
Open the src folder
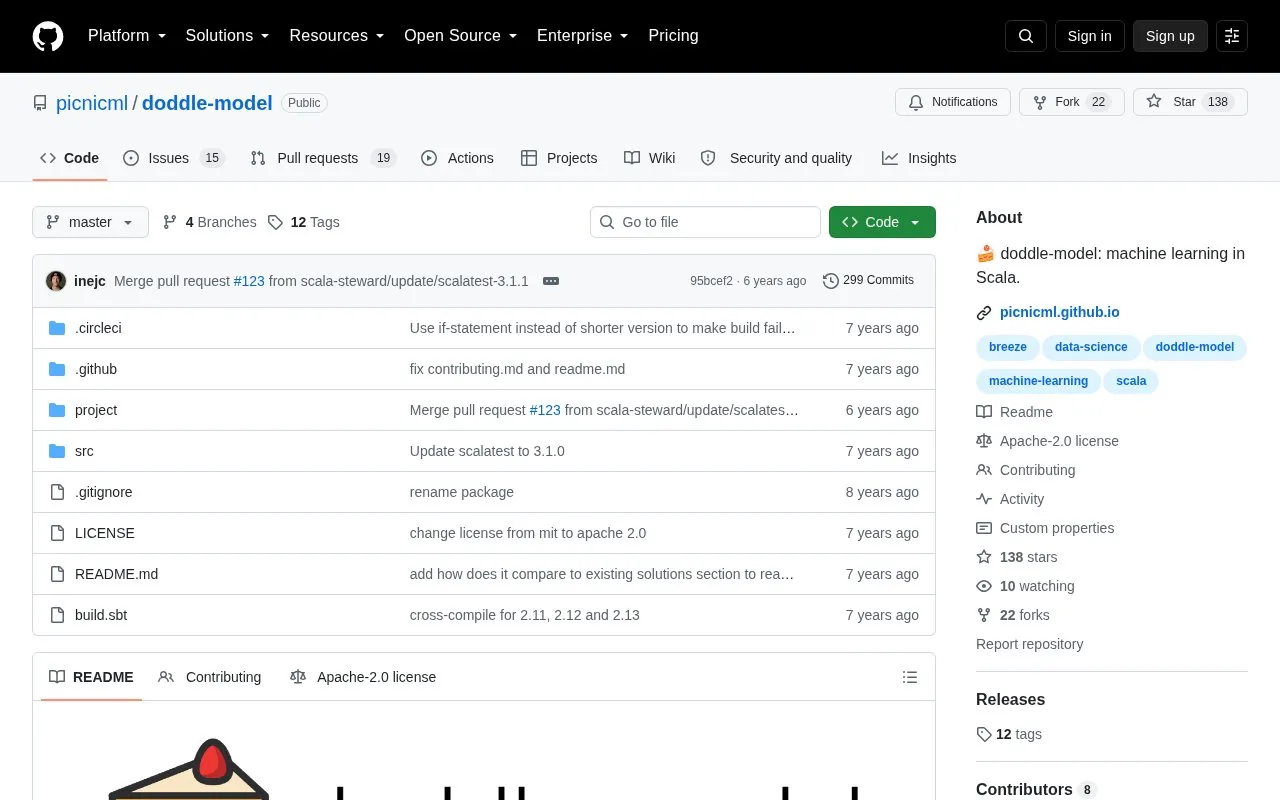pos(84,451)
